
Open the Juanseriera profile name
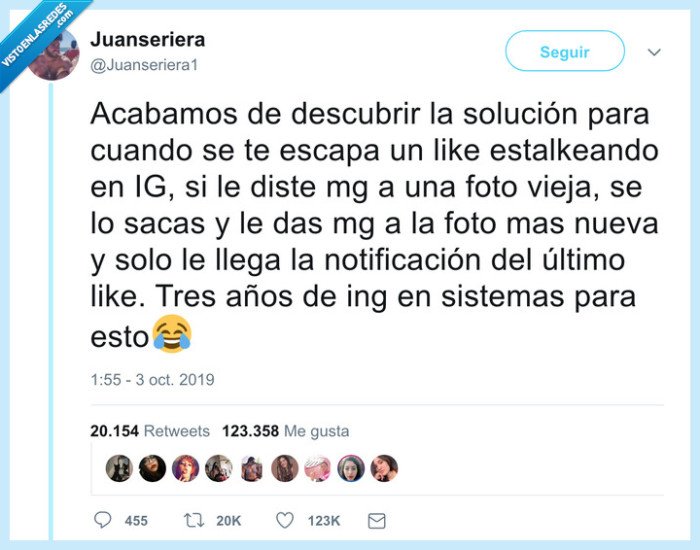147,40
